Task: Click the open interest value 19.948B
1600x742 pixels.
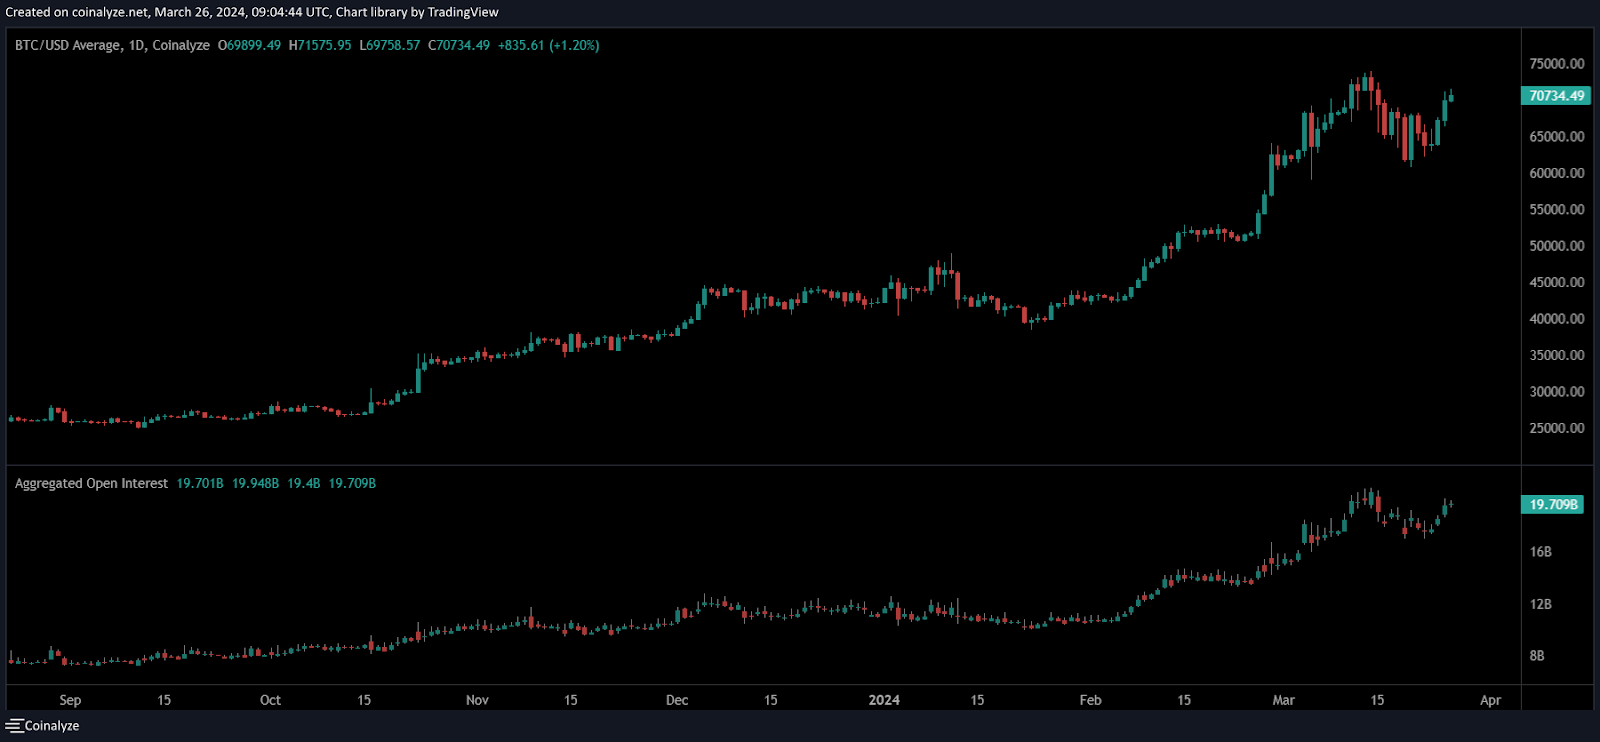Action: tap(255, 483)
